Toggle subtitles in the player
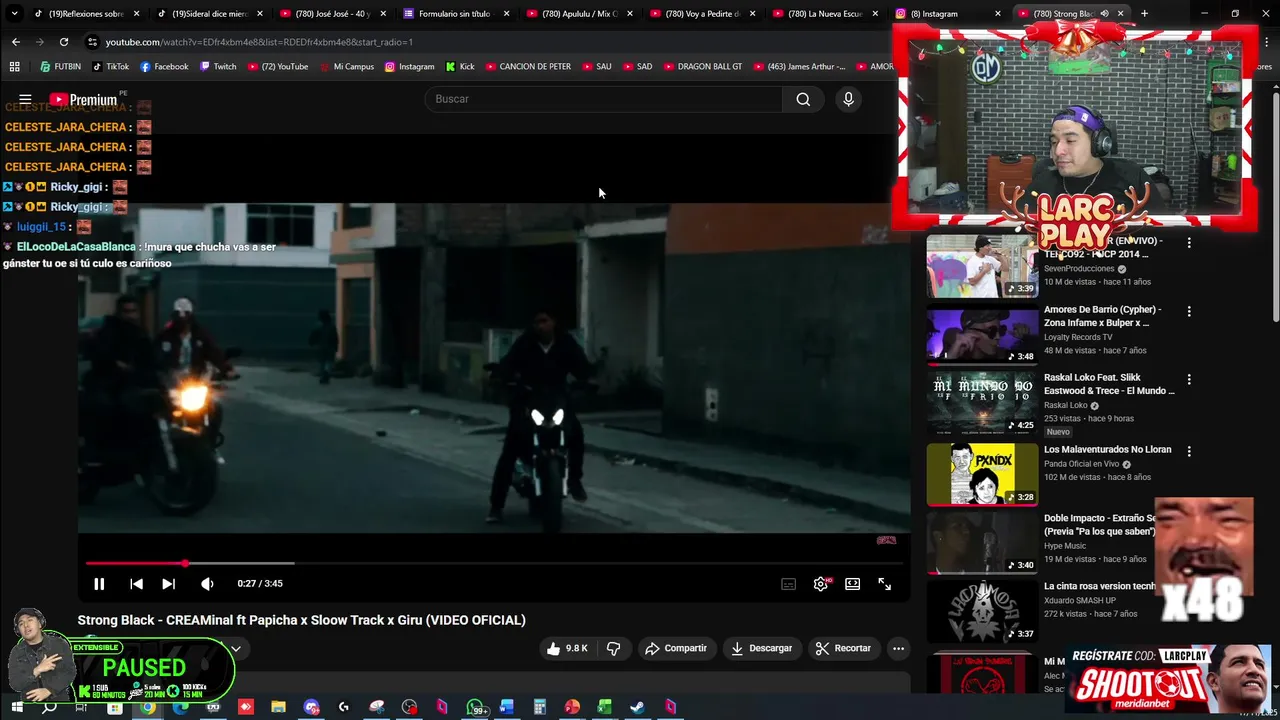The image size is (1280, 720). [x=788, y=584]
